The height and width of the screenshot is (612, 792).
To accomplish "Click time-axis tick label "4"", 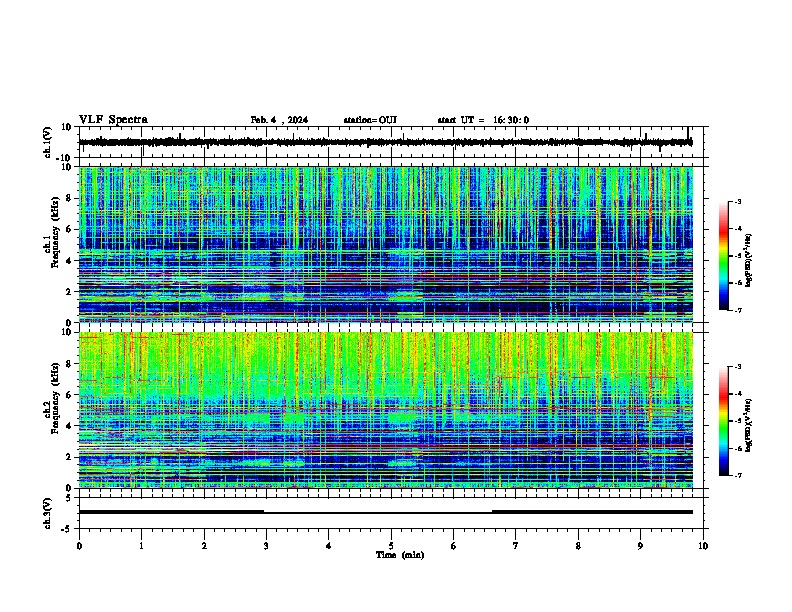I will click(329, 546).
